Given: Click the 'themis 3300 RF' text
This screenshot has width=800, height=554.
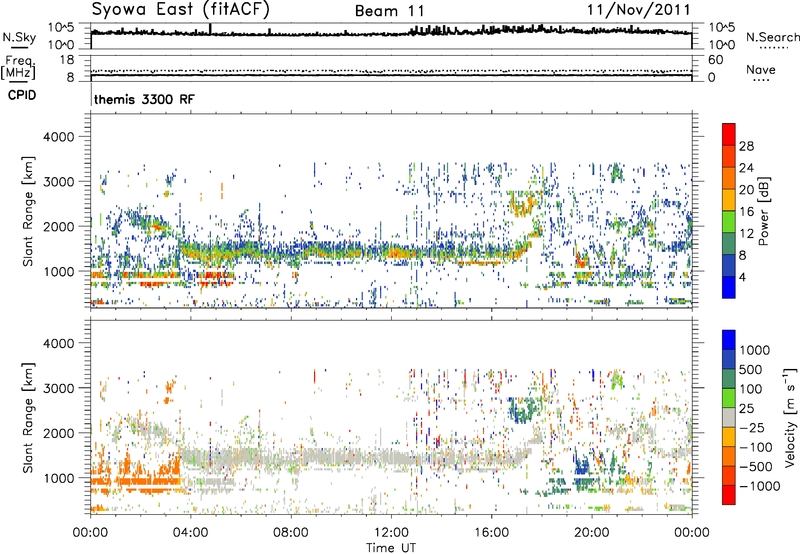Looking at the screenshot, I should (144, 99).
